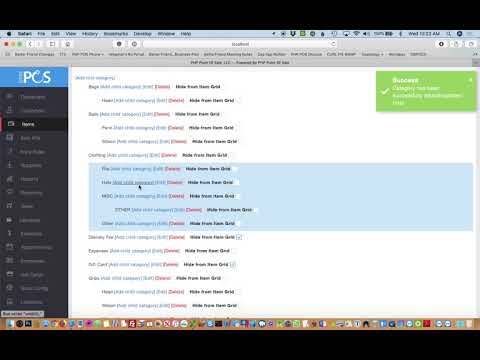Check Hide from Item Grid for Hats
This screenshot has width=480, height=360.
click(x=237, y=182)
